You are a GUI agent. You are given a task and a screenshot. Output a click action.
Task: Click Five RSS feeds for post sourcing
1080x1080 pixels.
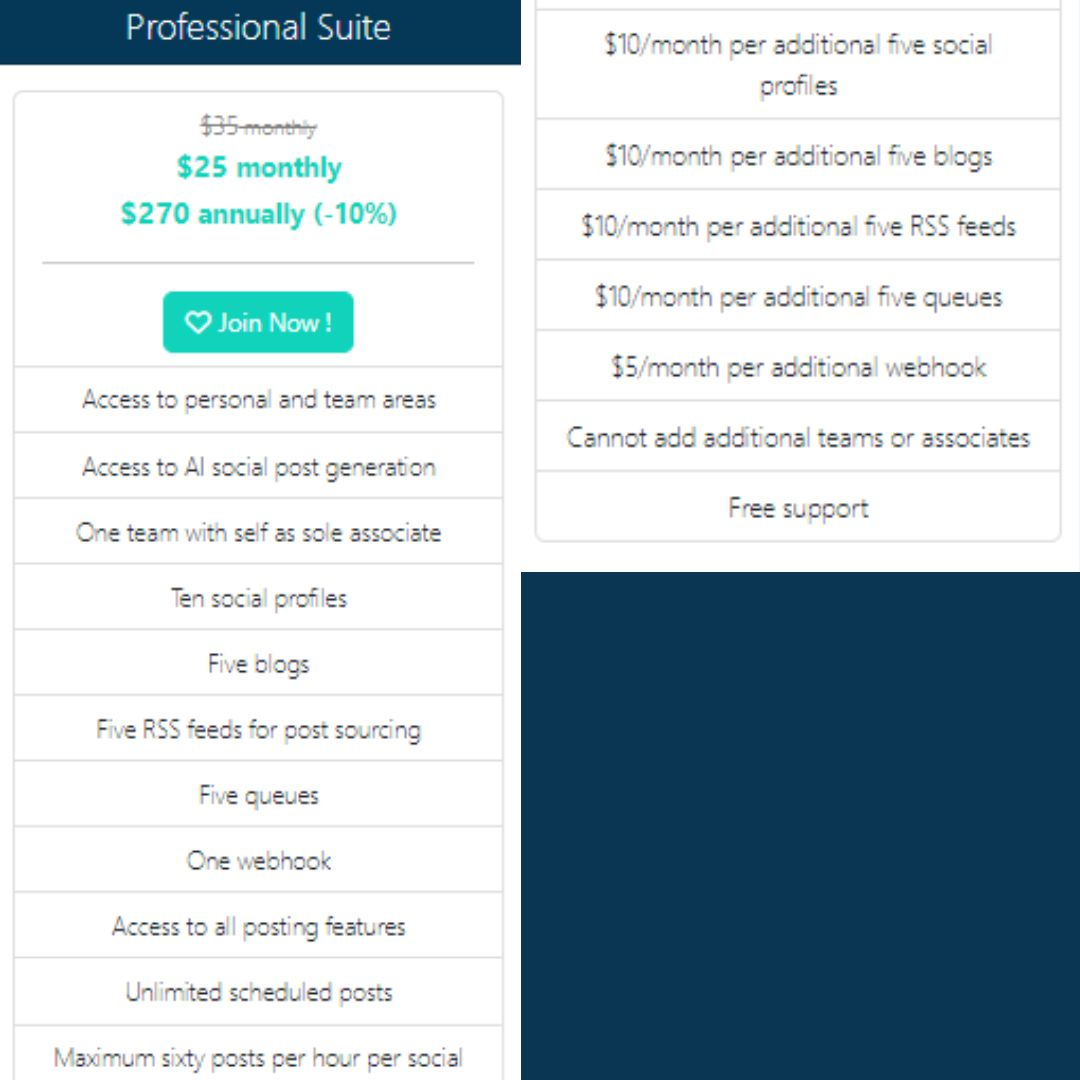pos(258,729)
